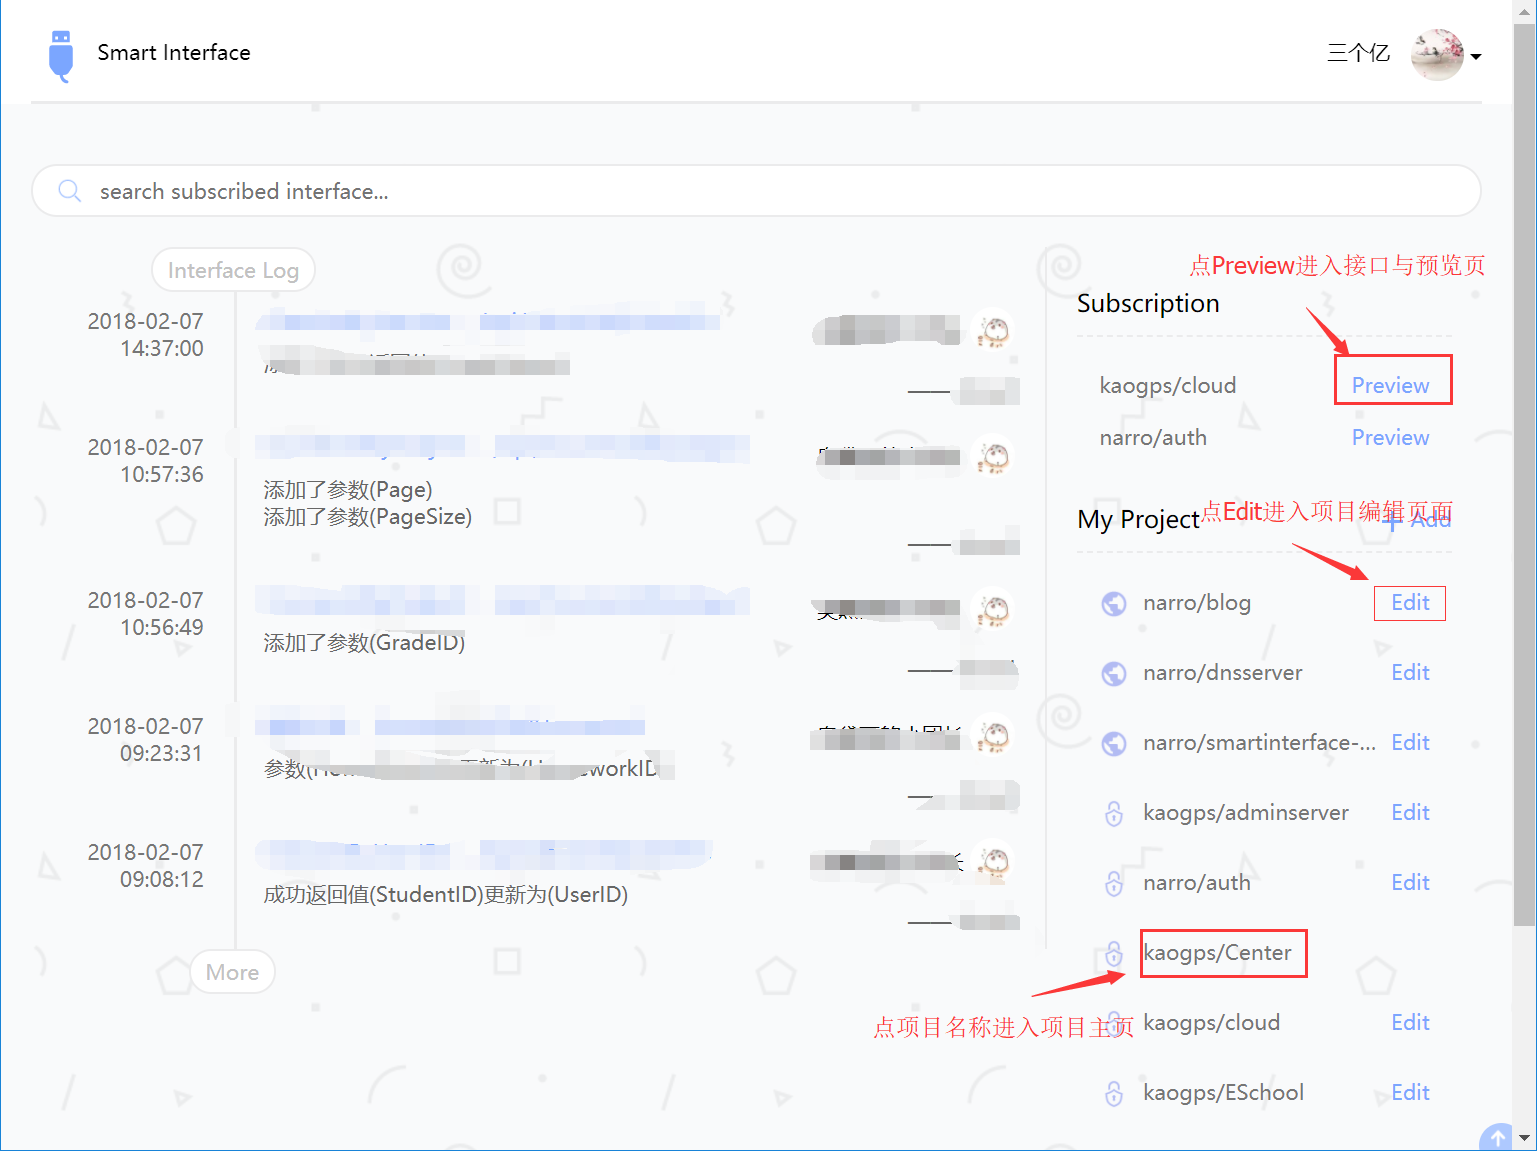Preview the kaogps/cloud subscription
The width and height of the screenshot is (1537, 1151).
[x=1390, y=386]
